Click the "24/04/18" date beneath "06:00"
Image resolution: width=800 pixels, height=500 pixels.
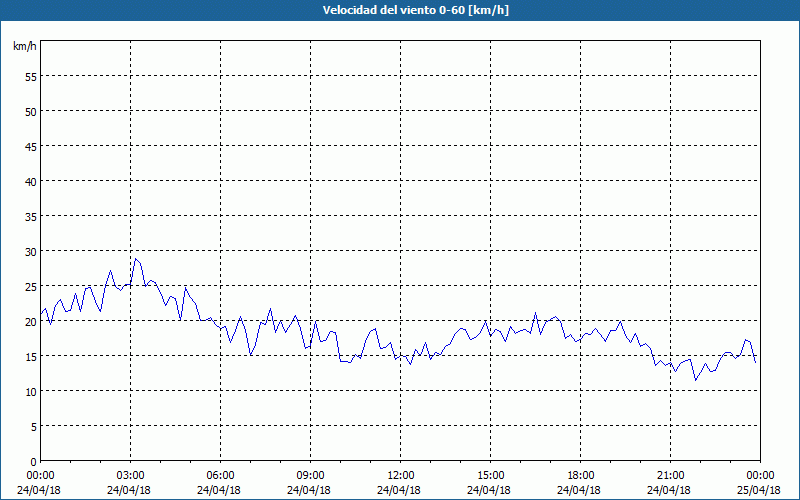coord(219,490)
